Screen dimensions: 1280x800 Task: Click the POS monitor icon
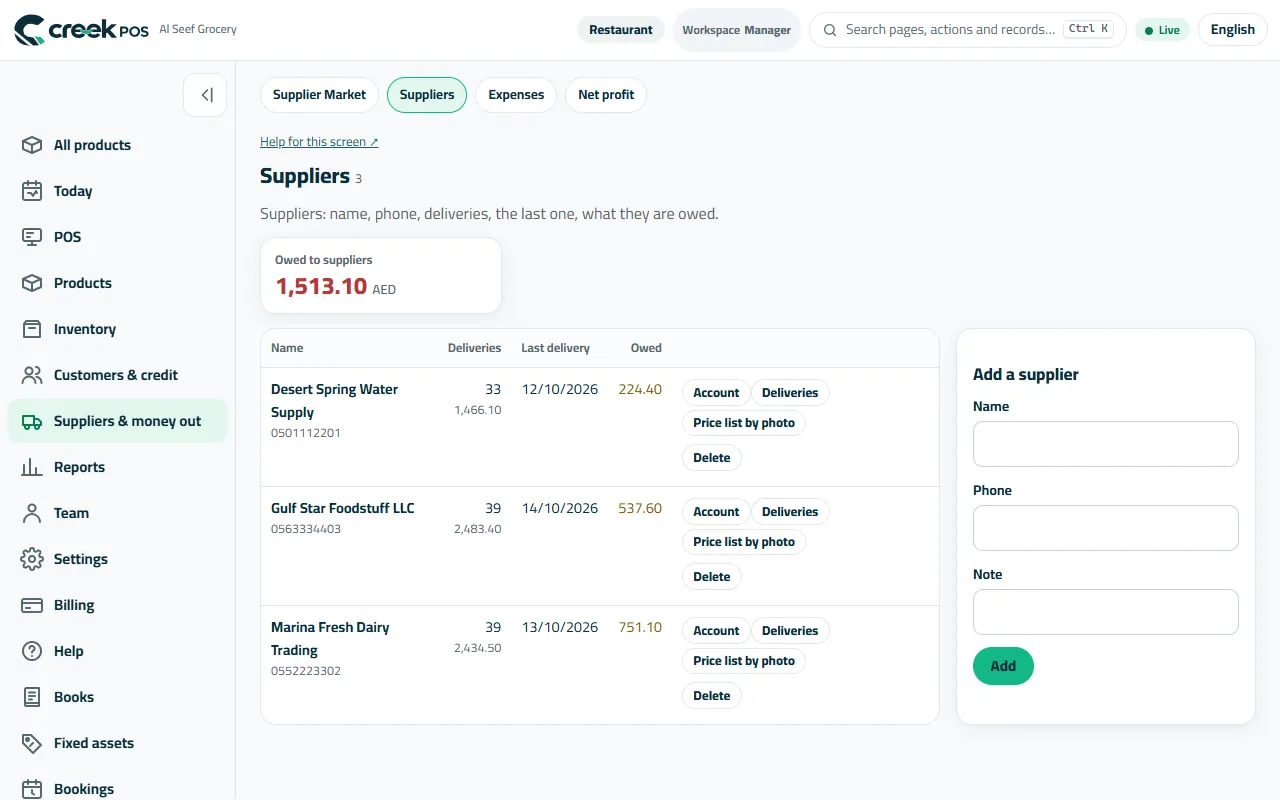click(32, 237)
